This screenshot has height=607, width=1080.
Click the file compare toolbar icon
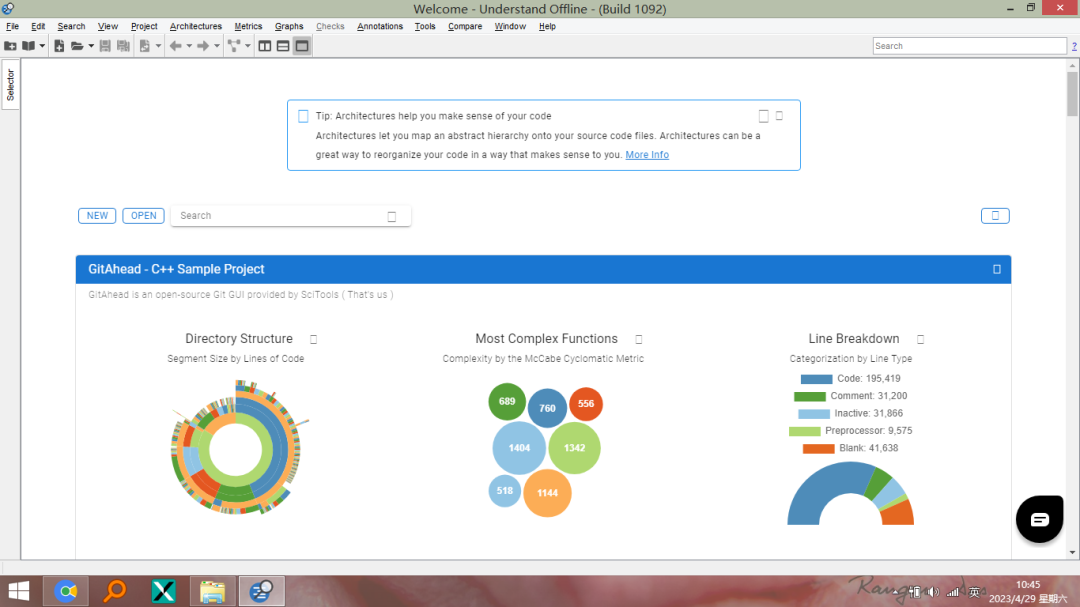145,46
